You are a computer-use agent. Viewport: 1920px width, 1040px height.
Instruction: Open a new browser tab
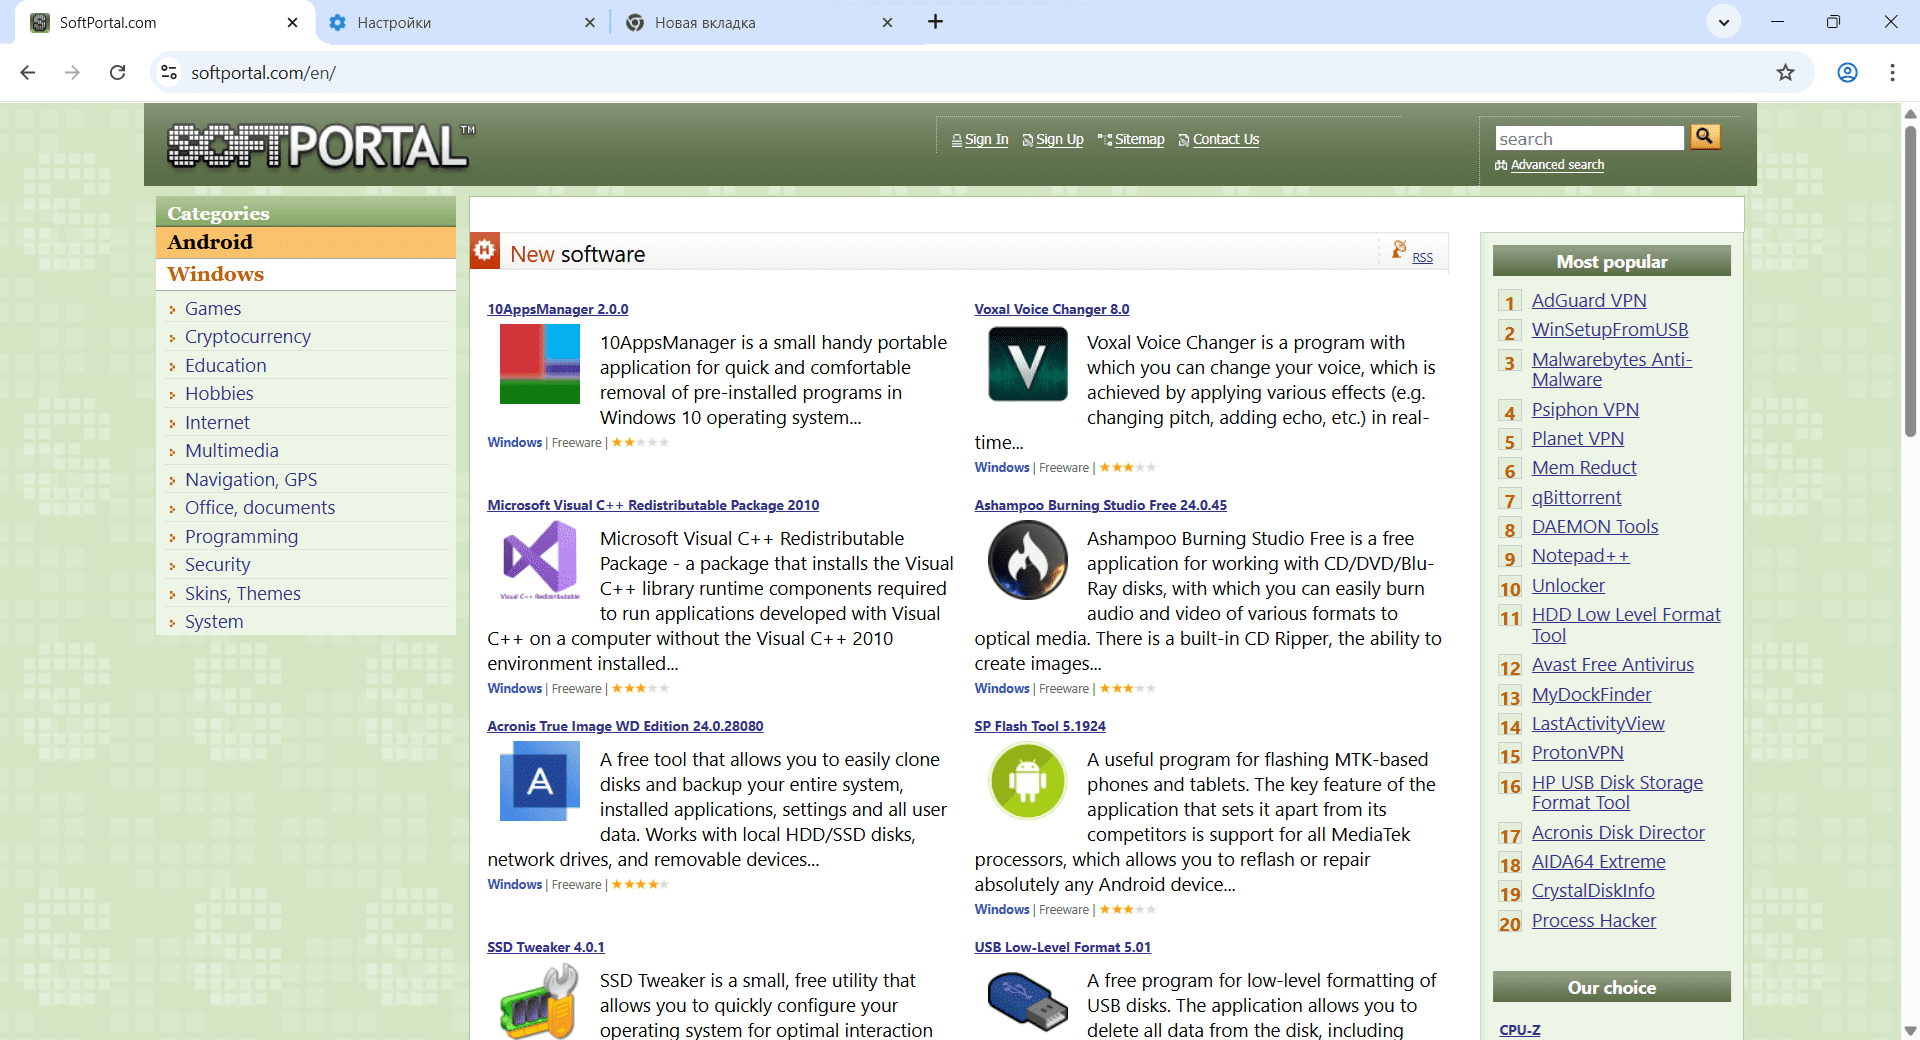[935, 22]
